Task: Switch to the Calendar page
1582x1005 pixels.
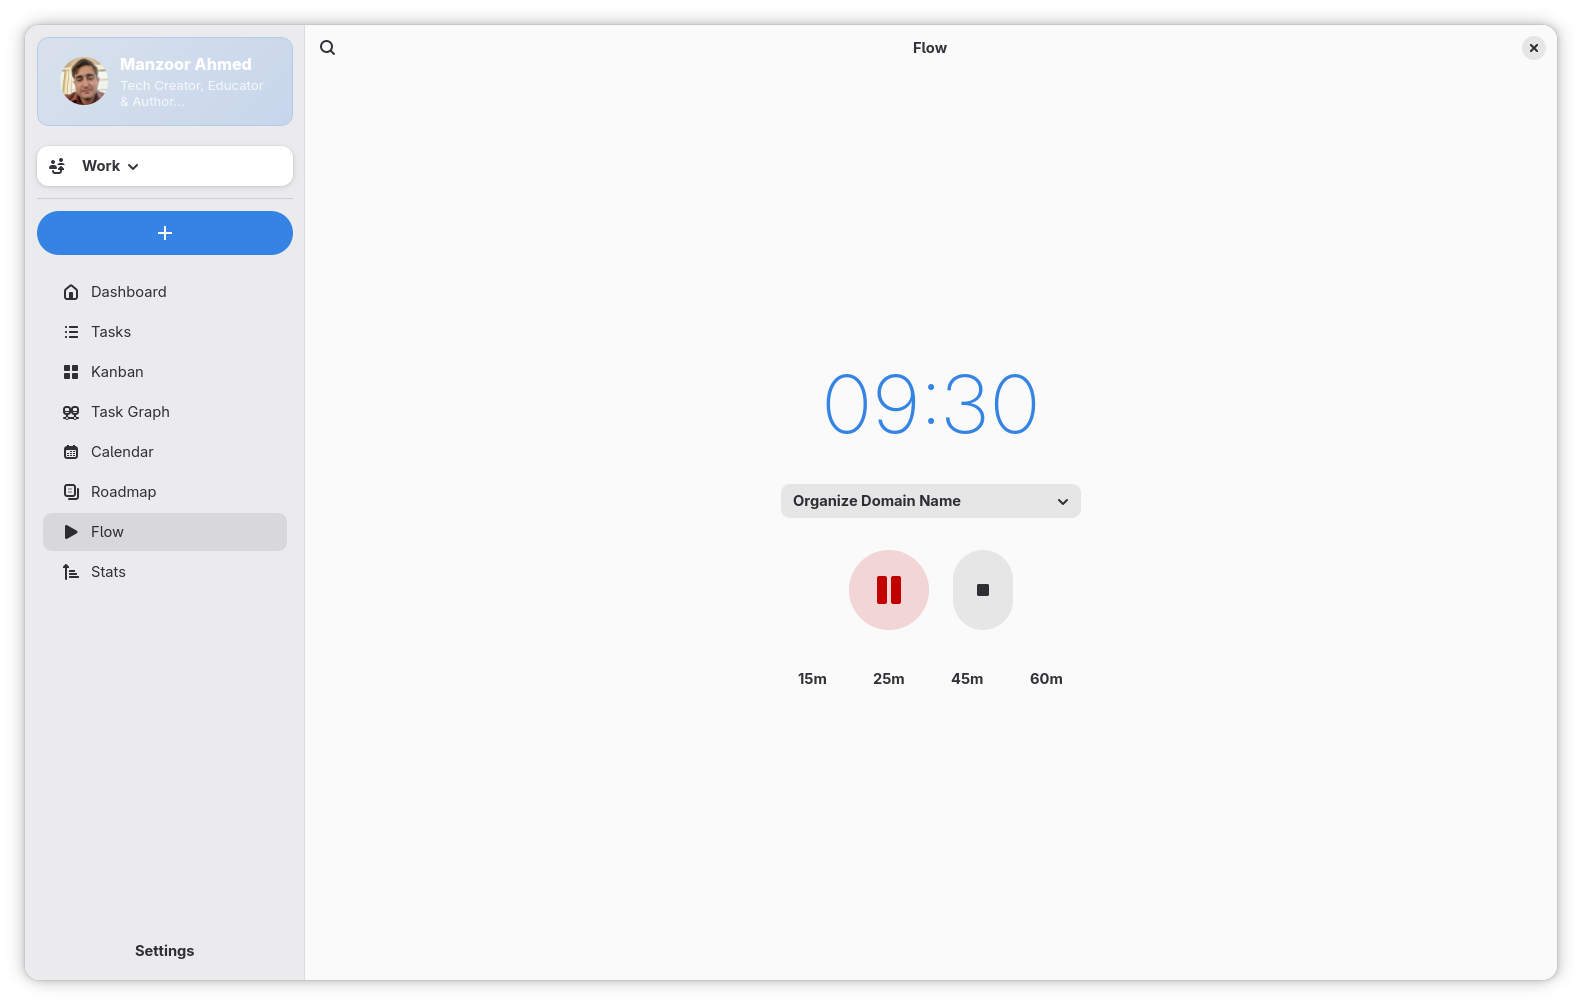Action: point(165,452)
